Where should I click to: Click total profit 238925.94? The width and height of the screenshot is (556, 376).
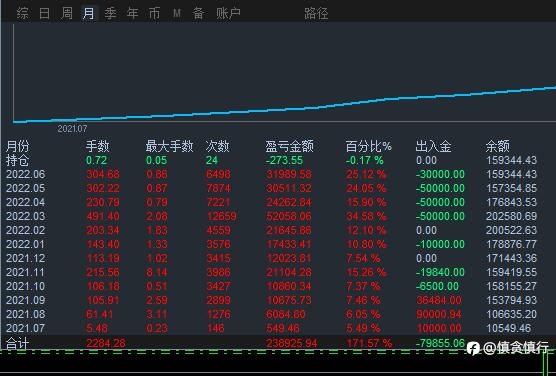[291, 343]
